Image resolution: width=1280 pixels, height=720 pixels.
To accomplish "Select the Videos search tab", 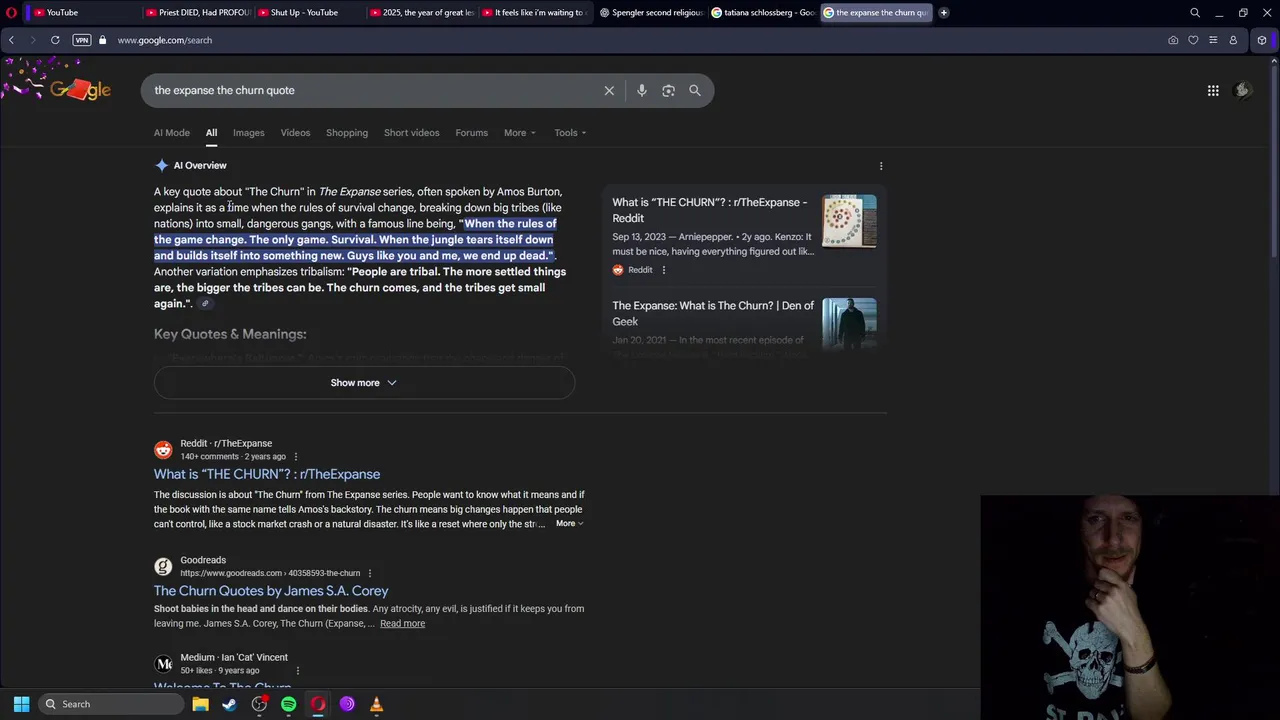I will pyautogui.click(x=295, y=133).
